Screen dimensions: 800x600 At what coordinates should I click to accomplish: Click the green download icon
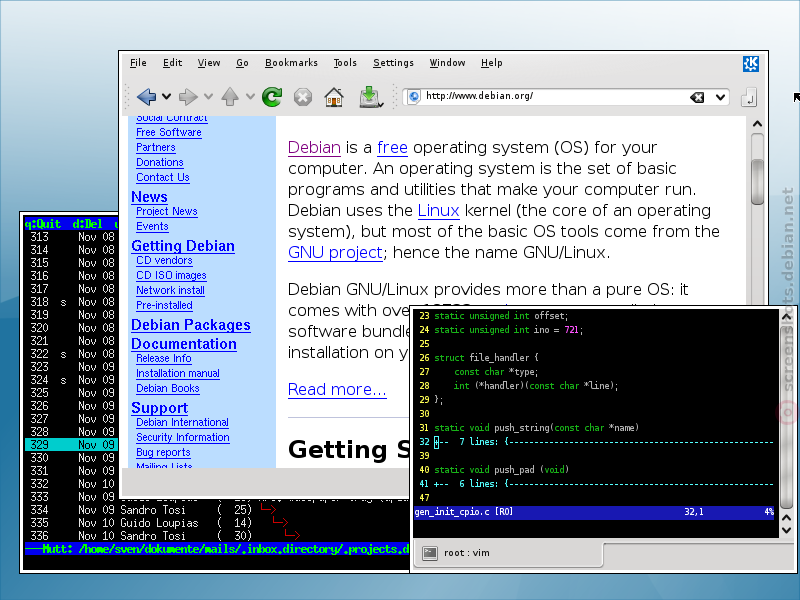370,96
